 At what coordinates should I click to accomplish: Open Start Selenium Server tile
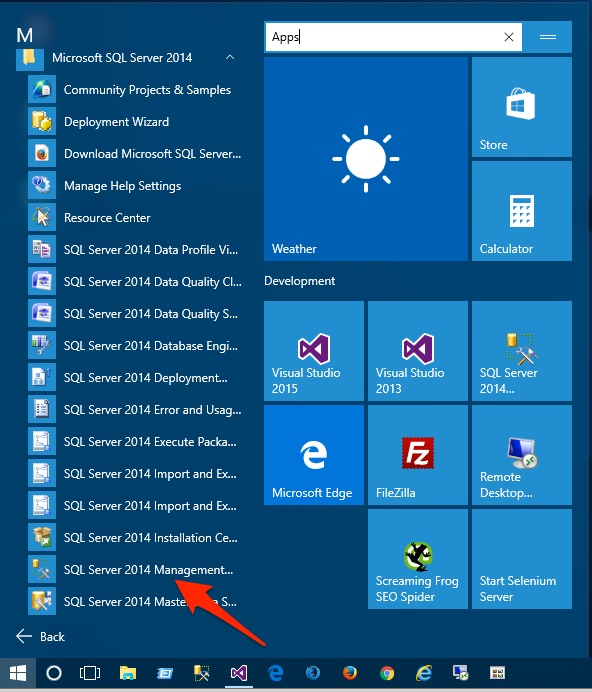coord(522,559)
